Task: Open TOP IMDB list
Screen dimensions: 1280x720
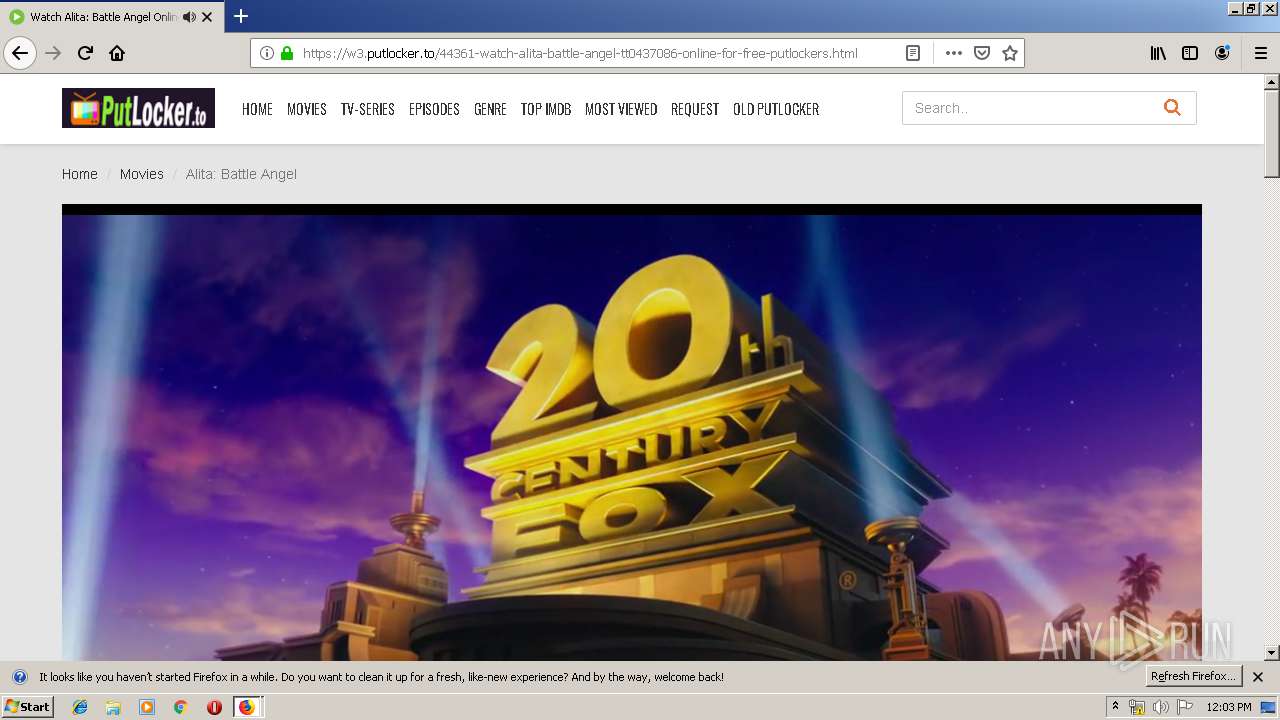Action: click(546, 109)
